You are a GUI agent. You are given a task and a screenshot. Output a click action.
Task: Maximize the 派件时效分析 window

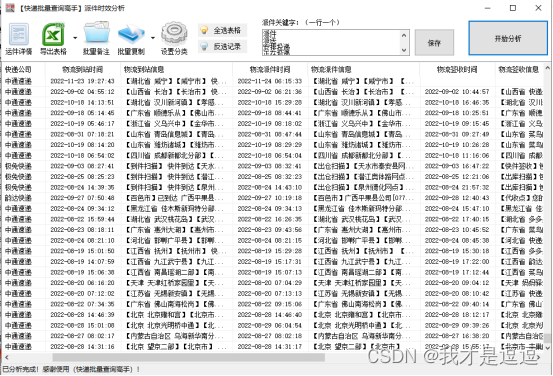point(513,8)
